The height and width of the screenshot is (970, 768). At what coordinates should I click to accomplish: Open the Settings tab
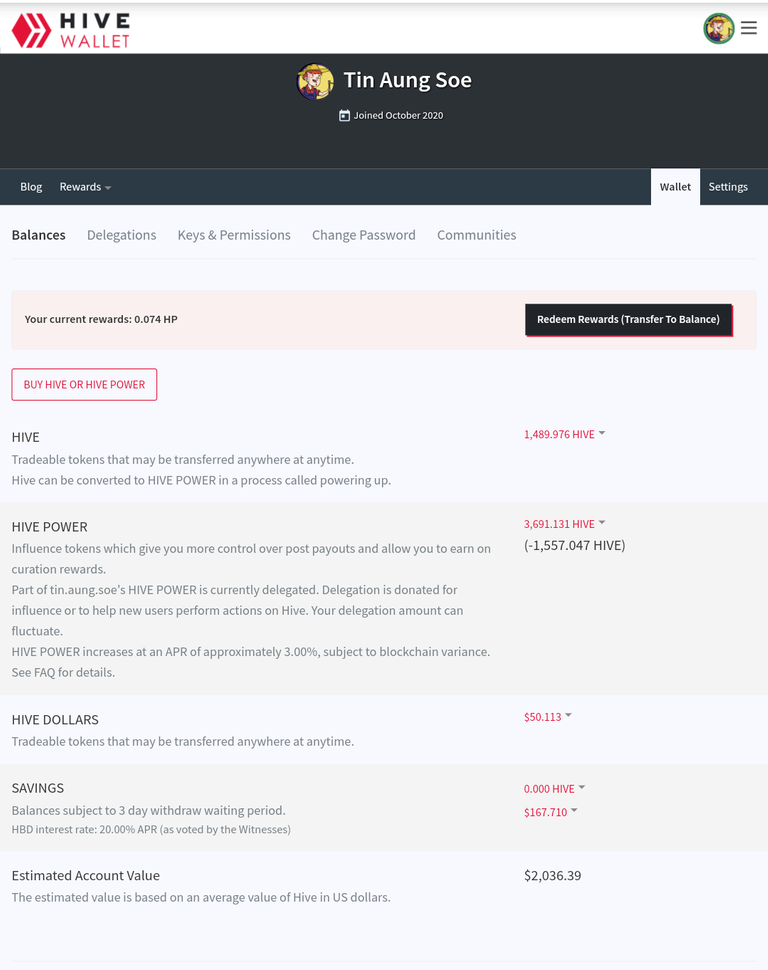pos(728,187)
